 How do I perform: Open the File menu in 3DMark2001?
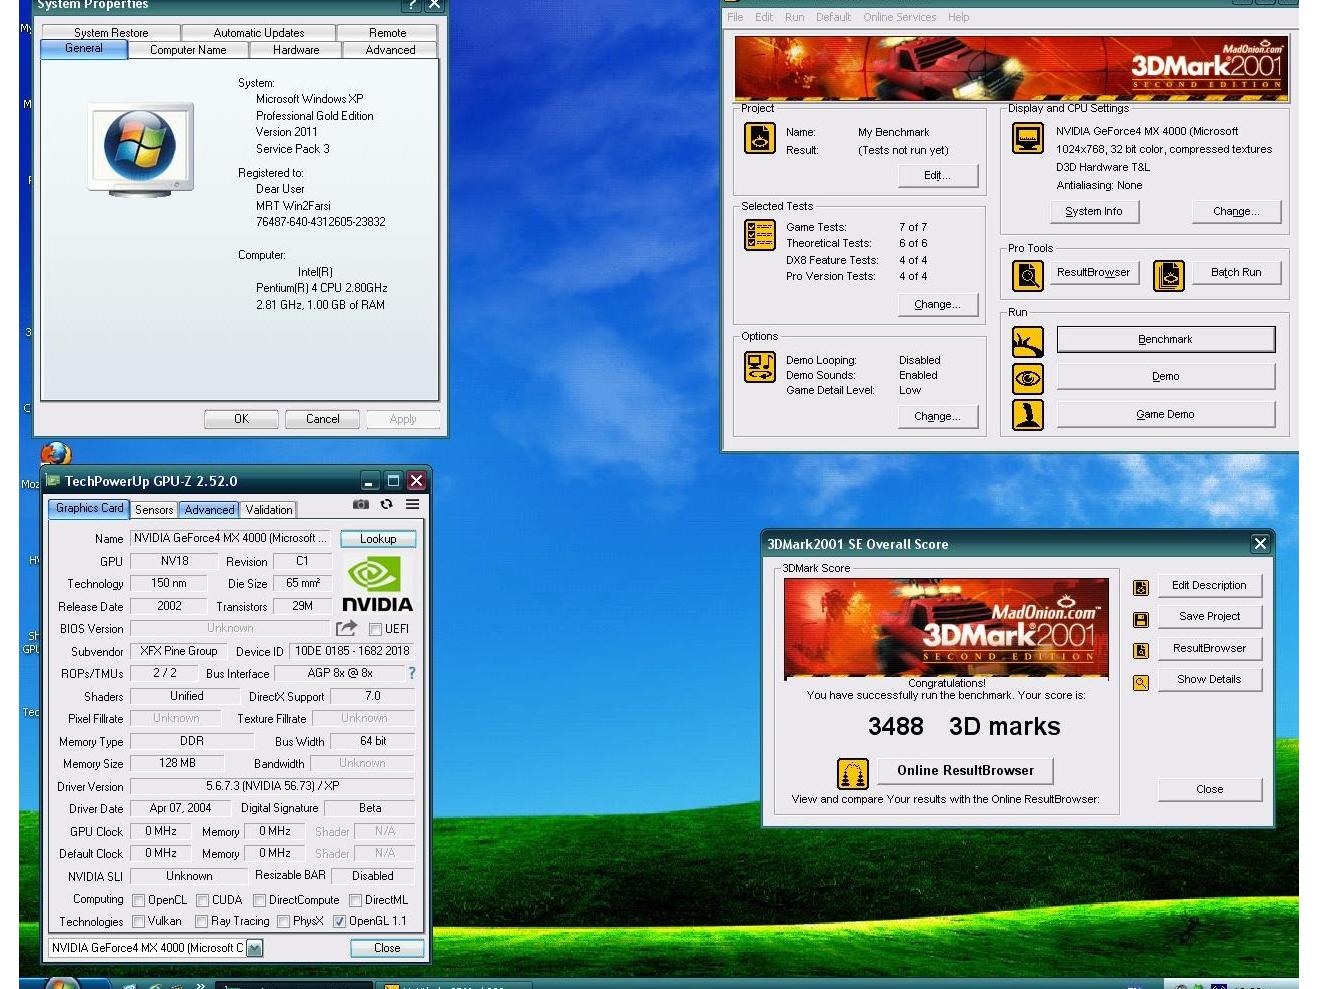click(735, 17)
